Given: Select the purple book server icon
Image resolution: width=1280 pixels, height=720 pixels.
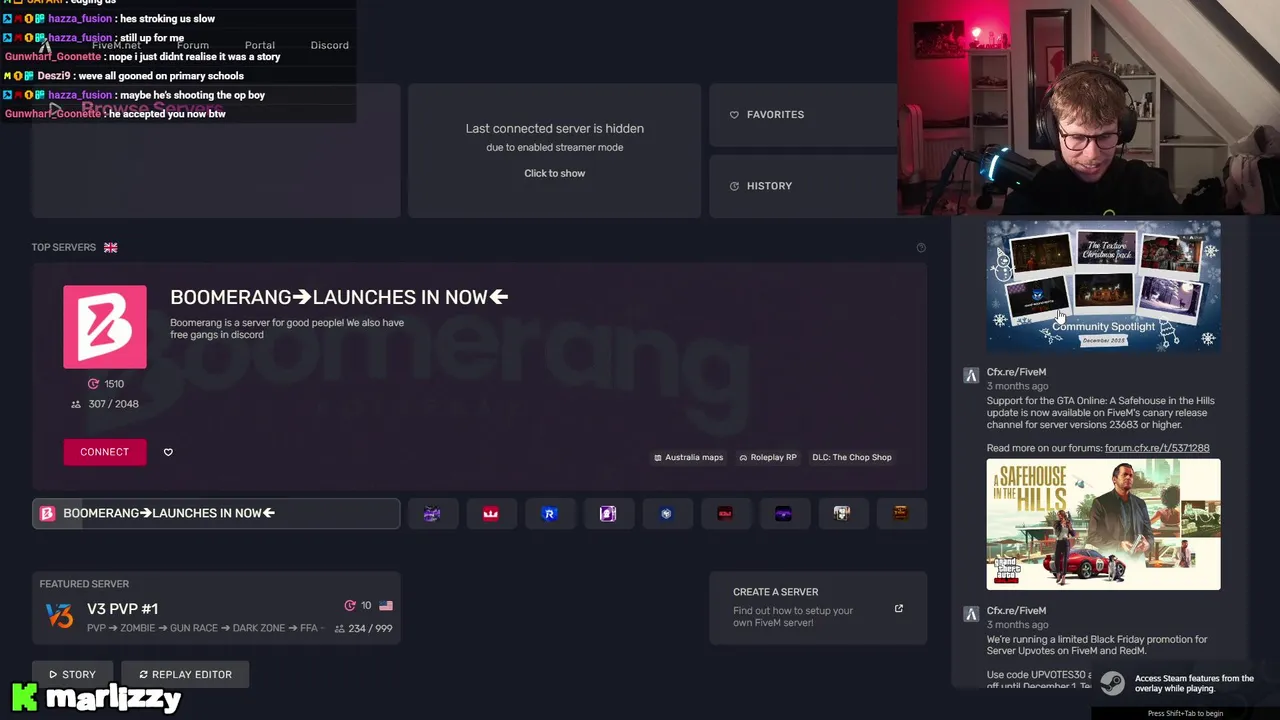Looking at the screenshot, I should (x=608, y=514).
